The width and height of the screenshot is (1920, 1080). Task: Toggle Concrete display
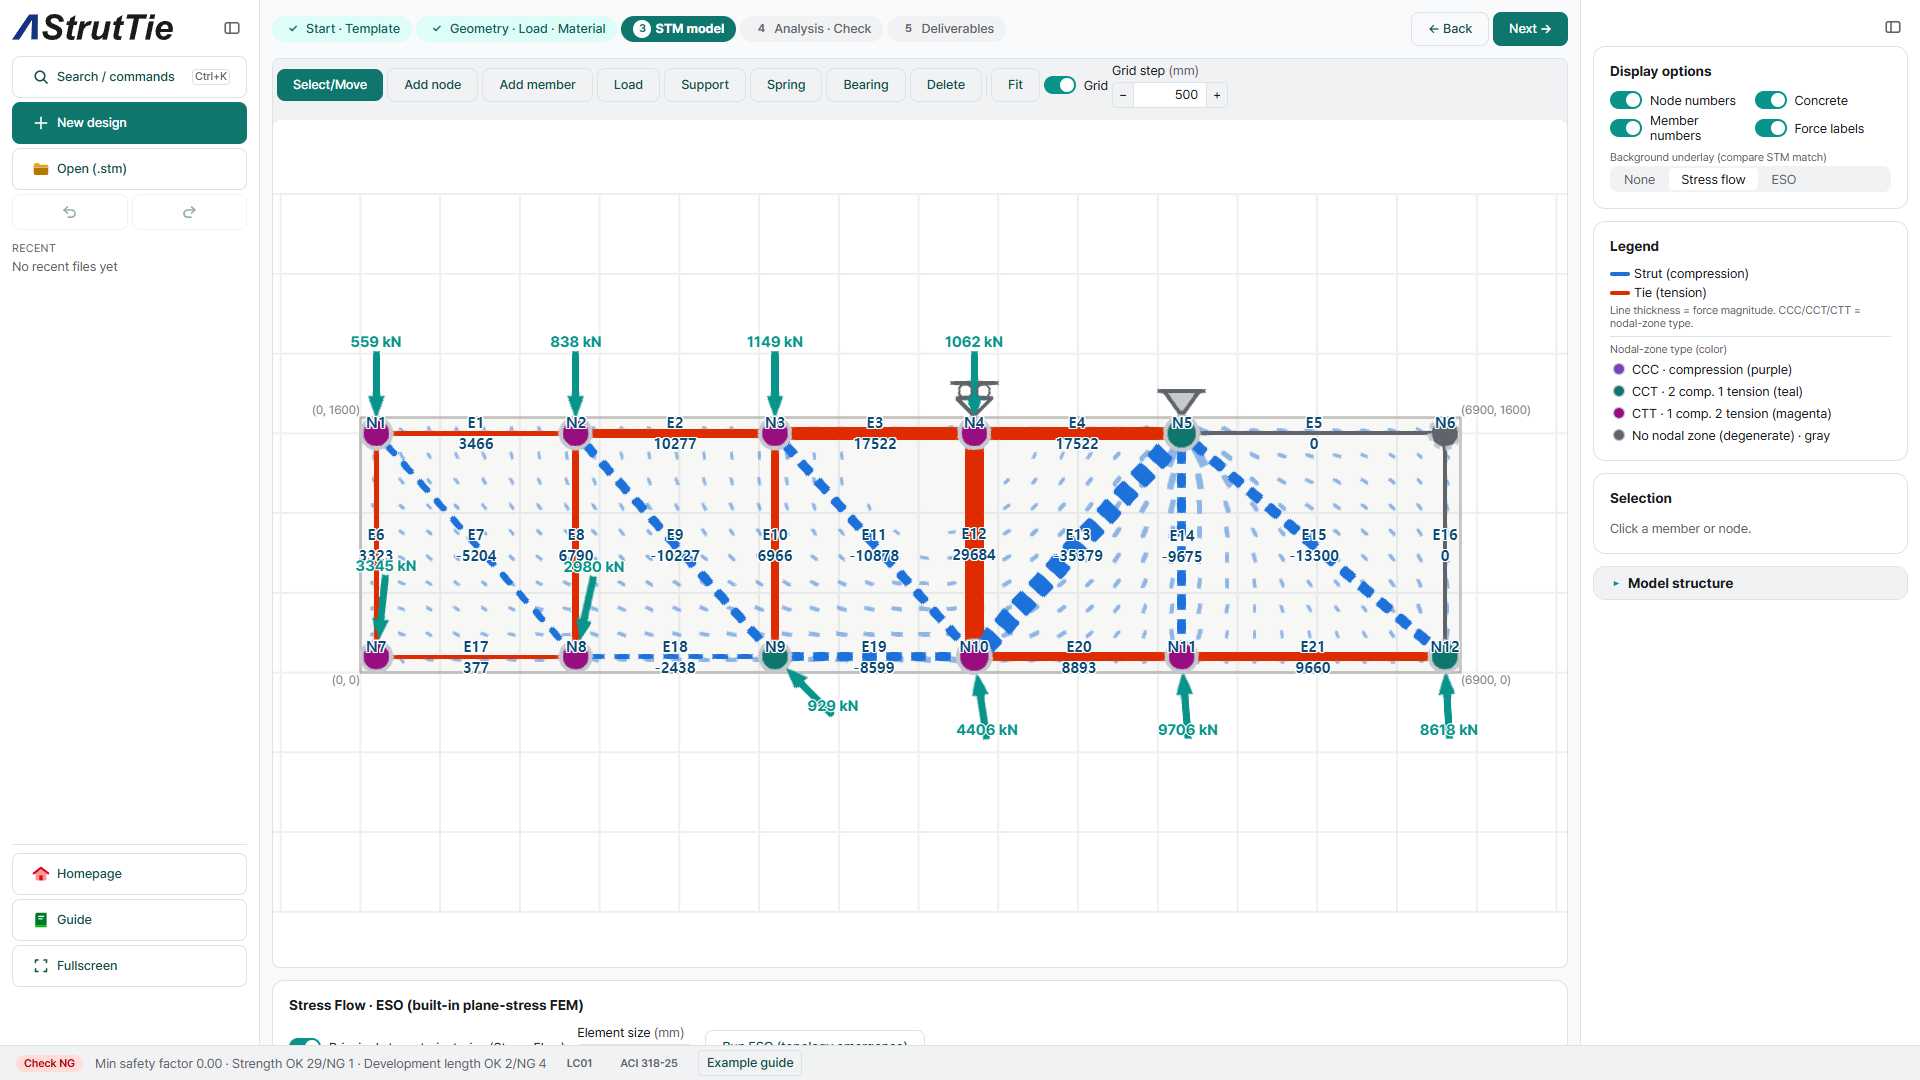tap(1771, 100)
